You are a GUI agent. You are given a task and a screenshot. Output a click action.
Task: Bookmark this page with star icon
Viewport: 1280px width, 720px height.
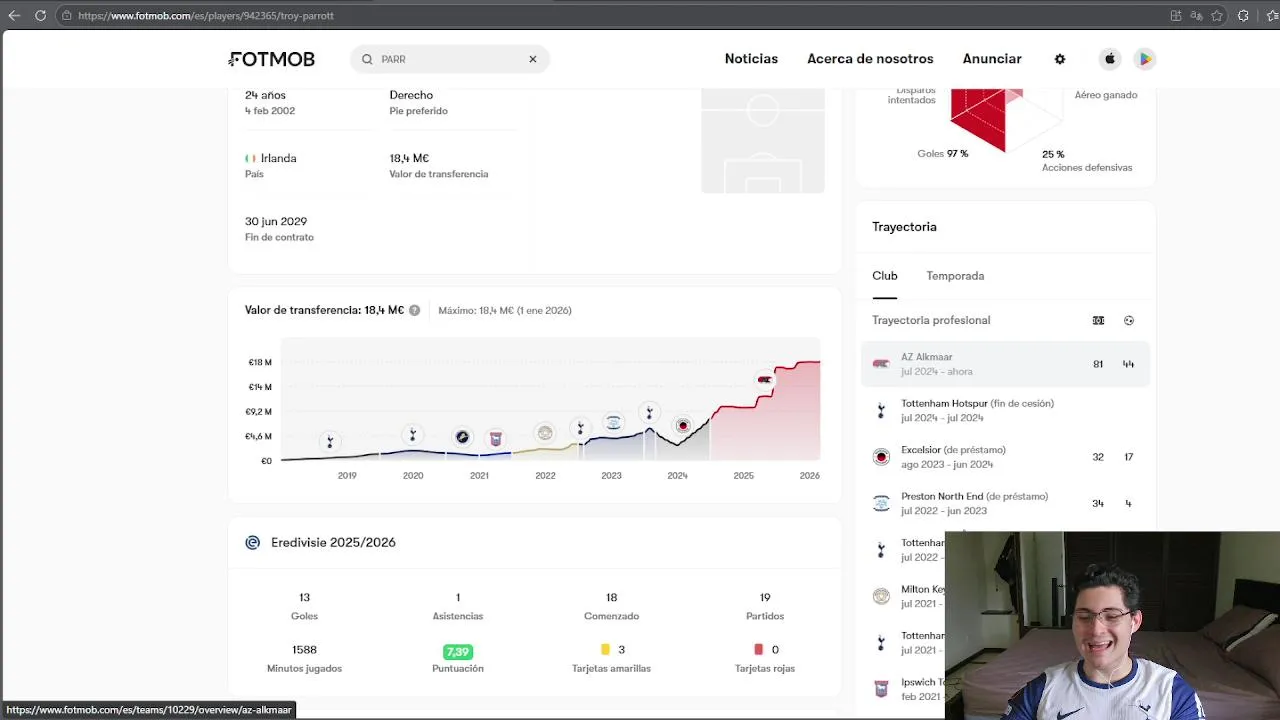click(1217, 15)
